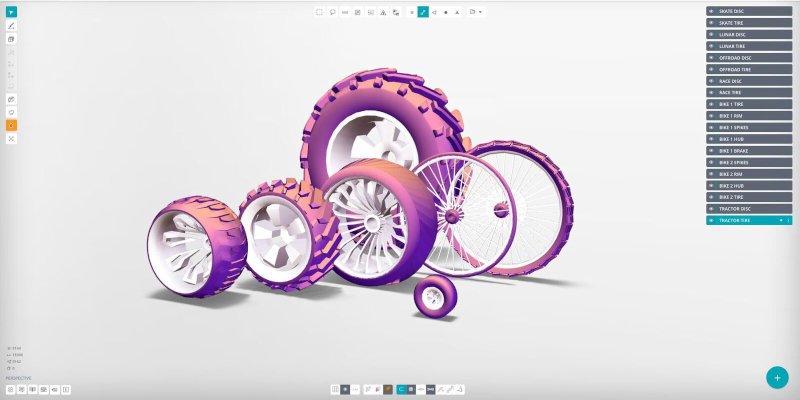Click the teal add button with plus sign
The height and width of the screenshot is (400, 800).
tap(777, 377)
